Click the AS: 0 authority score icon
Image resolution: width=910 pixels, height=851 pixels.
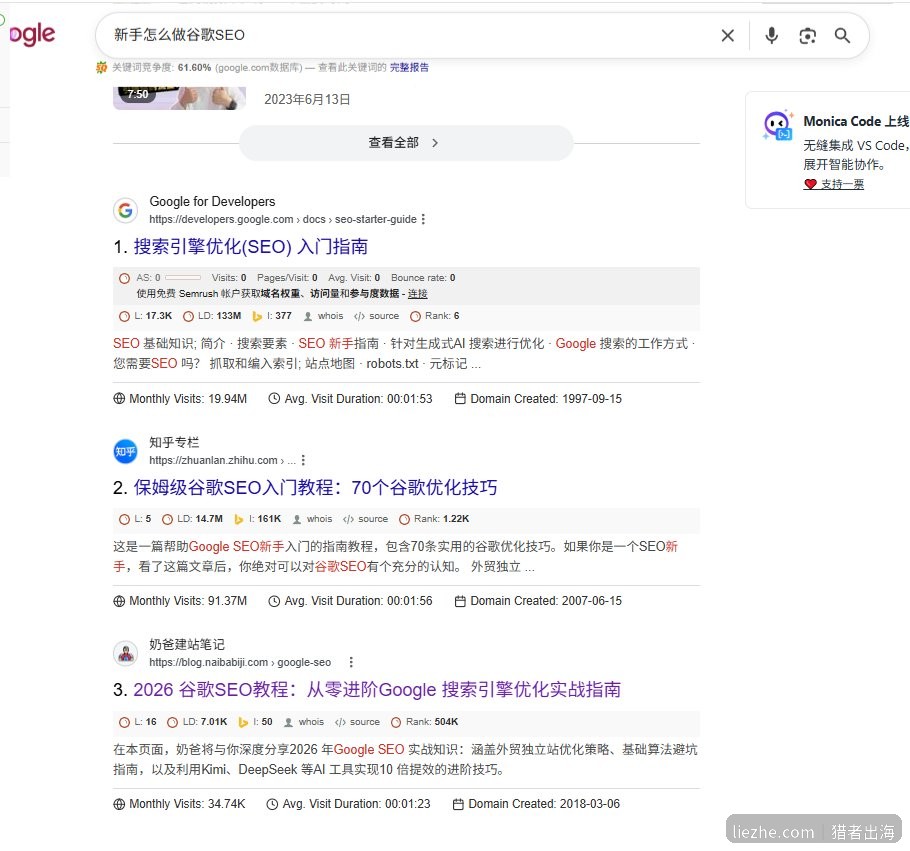pyautogui.click(x=124, y=278)
